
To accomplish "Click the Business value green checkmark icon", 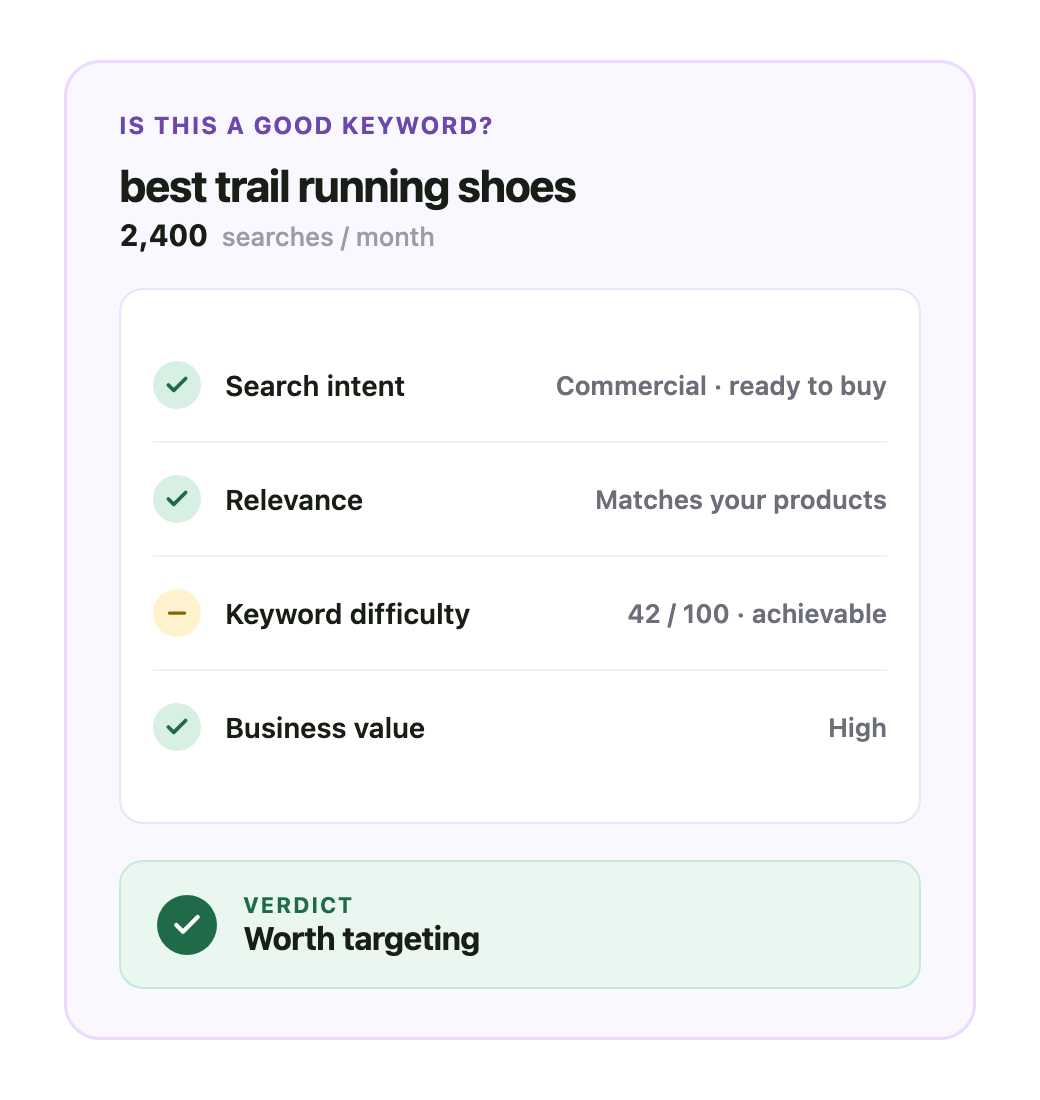I will coord(177,727).
